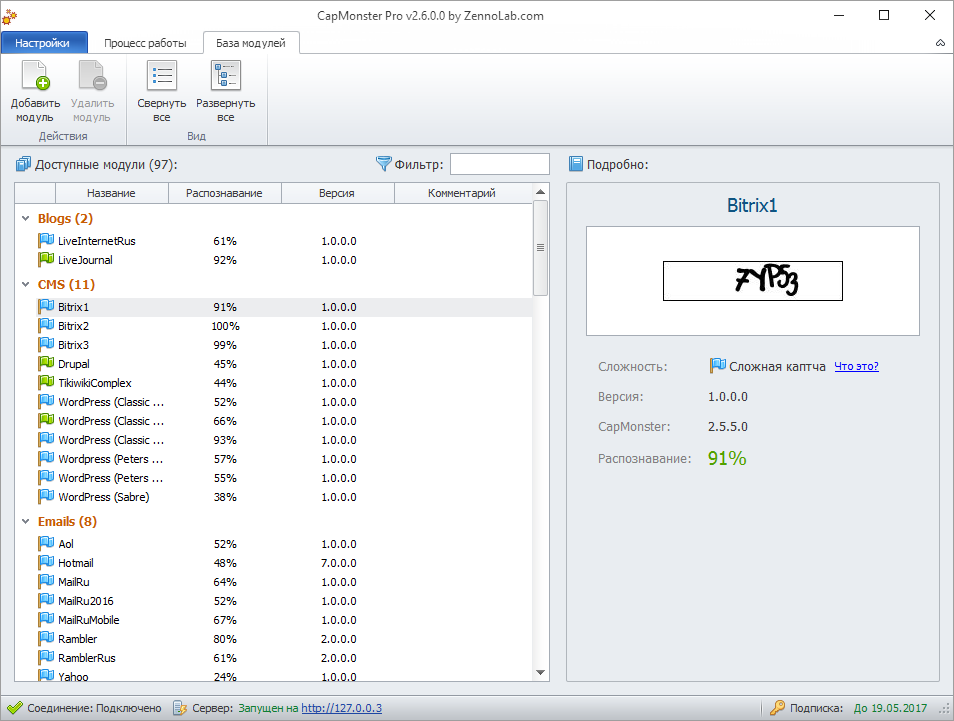Collapse the CMS (11) group
Screen dimensions: 954x721
(x=26, y=284)
